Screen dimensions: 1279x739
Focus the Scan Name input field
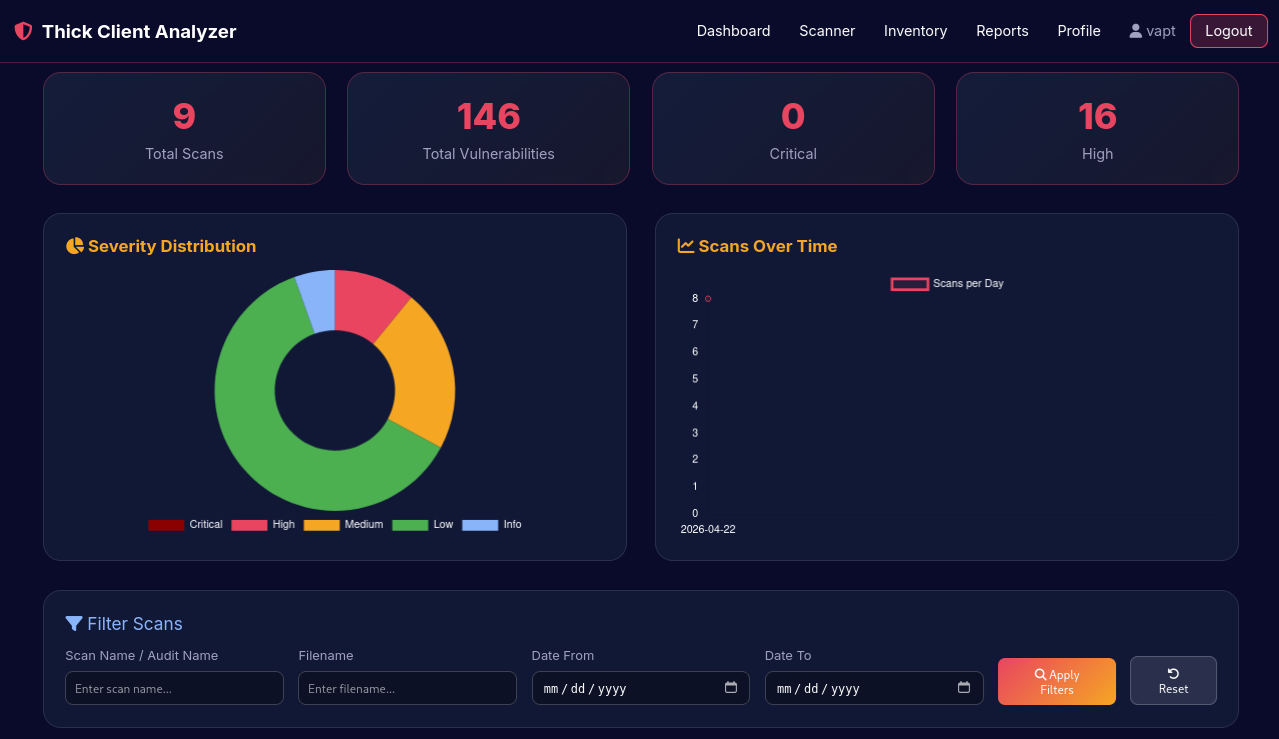coord(174,688)
